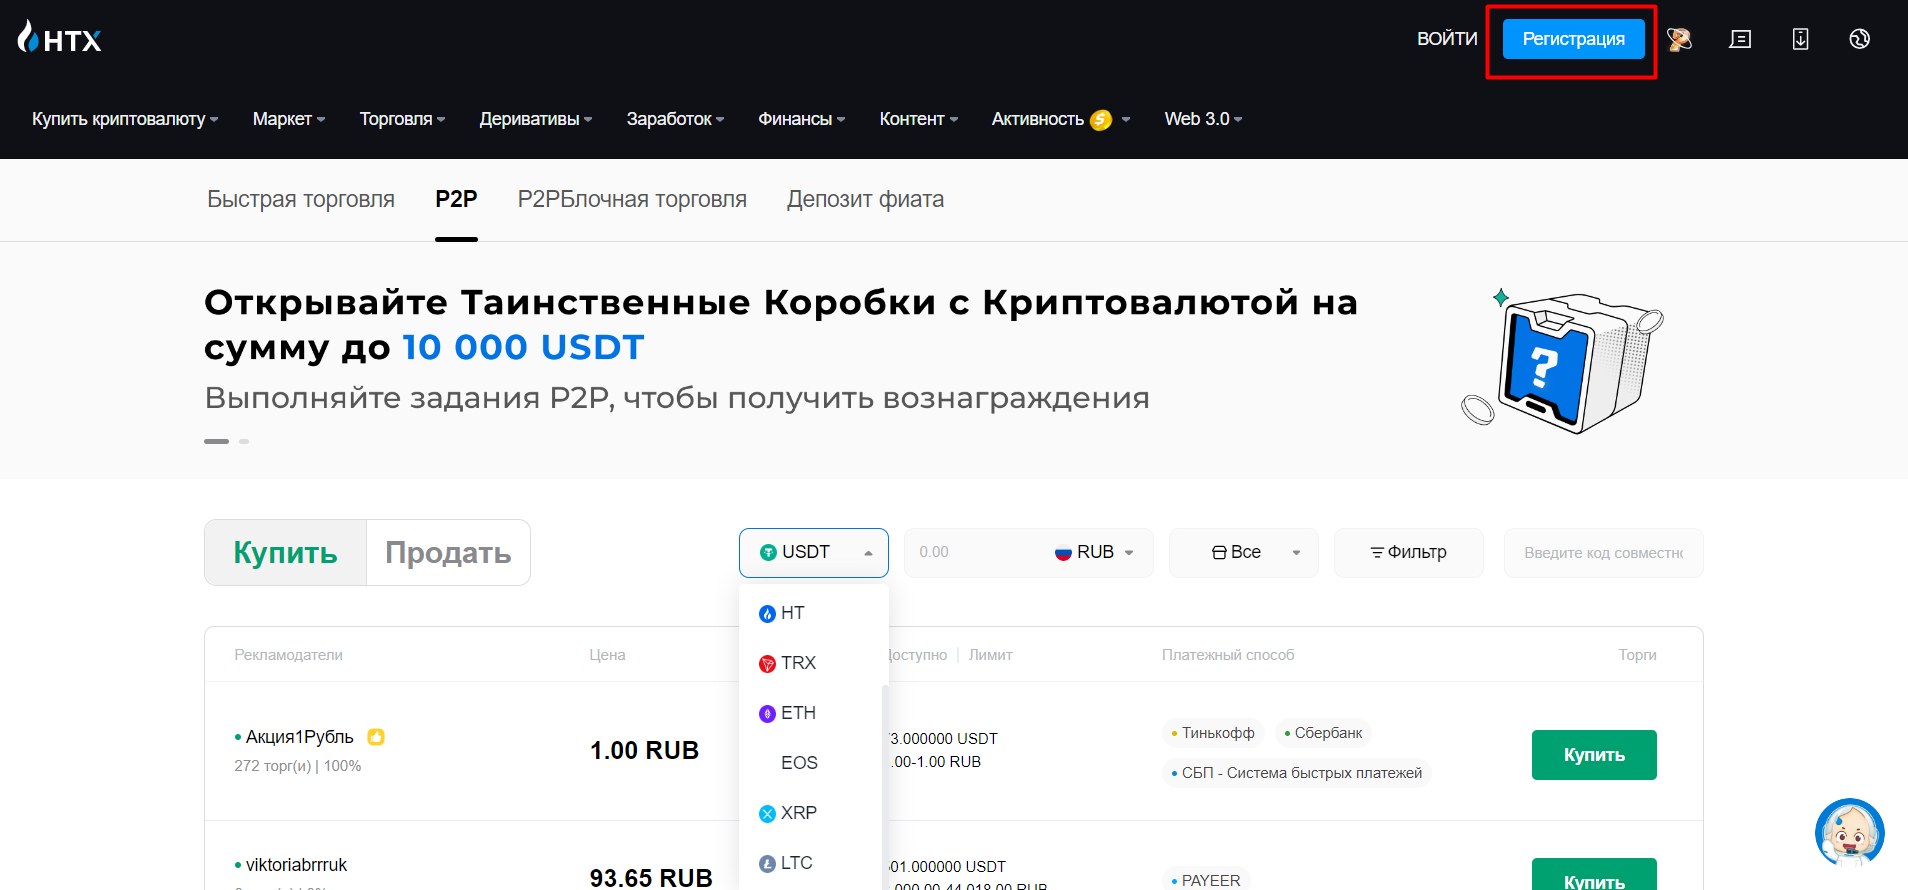Go to the first banner slide indicator
1908x890 pixels.
(216, 441)
